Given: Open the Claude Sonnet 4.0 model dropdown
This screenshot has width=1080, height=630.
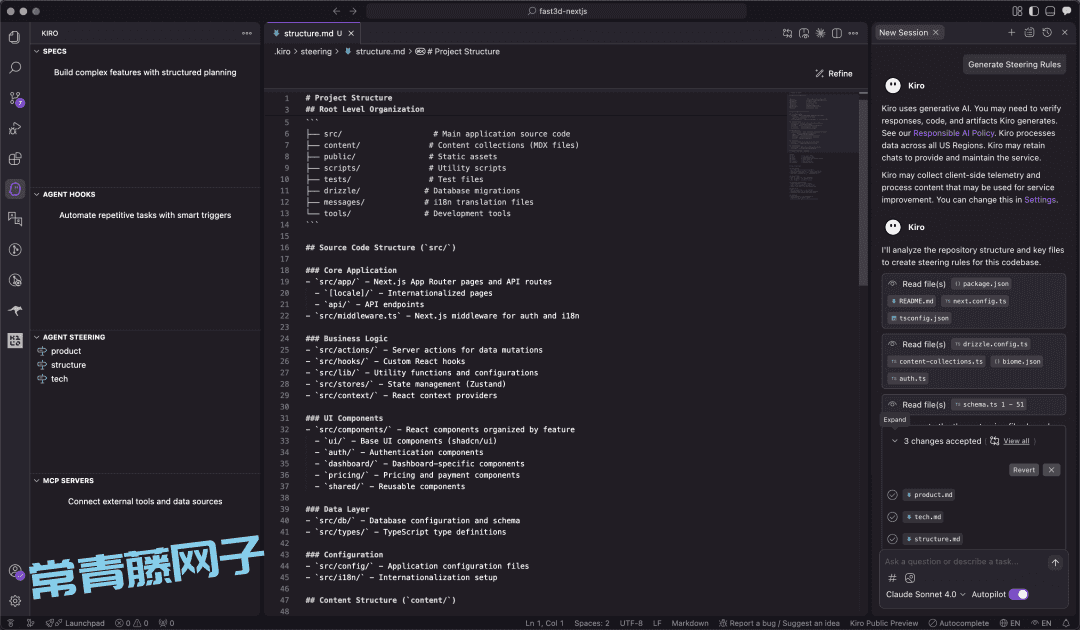Looking at the screenshot, I should pos(926,594).
